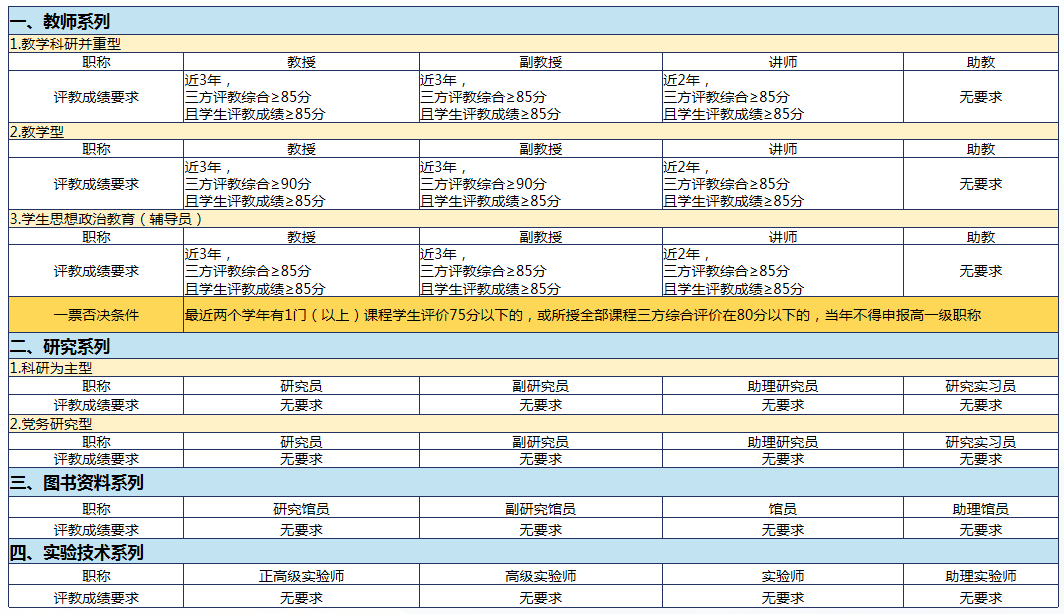
Task: Select the 助理馆员 title cell
Action: pos(980,509)
